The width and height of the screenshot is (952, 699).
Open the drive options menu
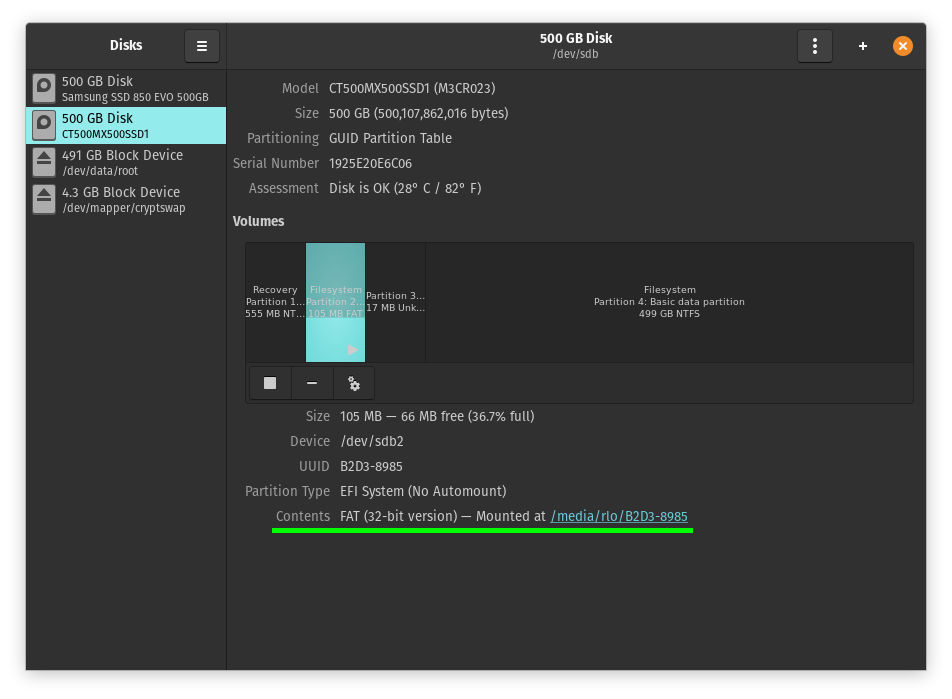pos(814,45)
